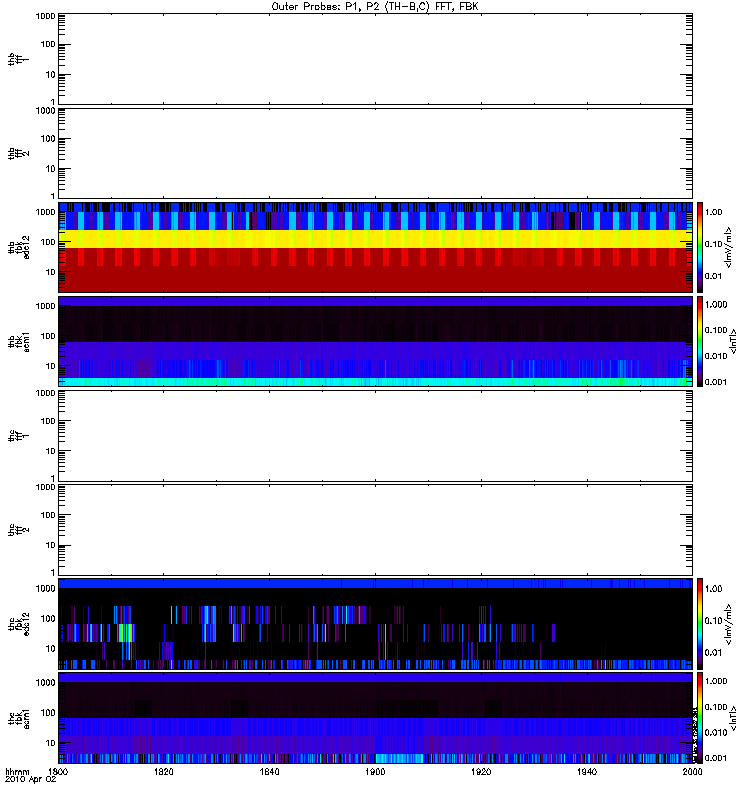Click the thc fbk edc12 spectrogram panel

pos(376,623)
